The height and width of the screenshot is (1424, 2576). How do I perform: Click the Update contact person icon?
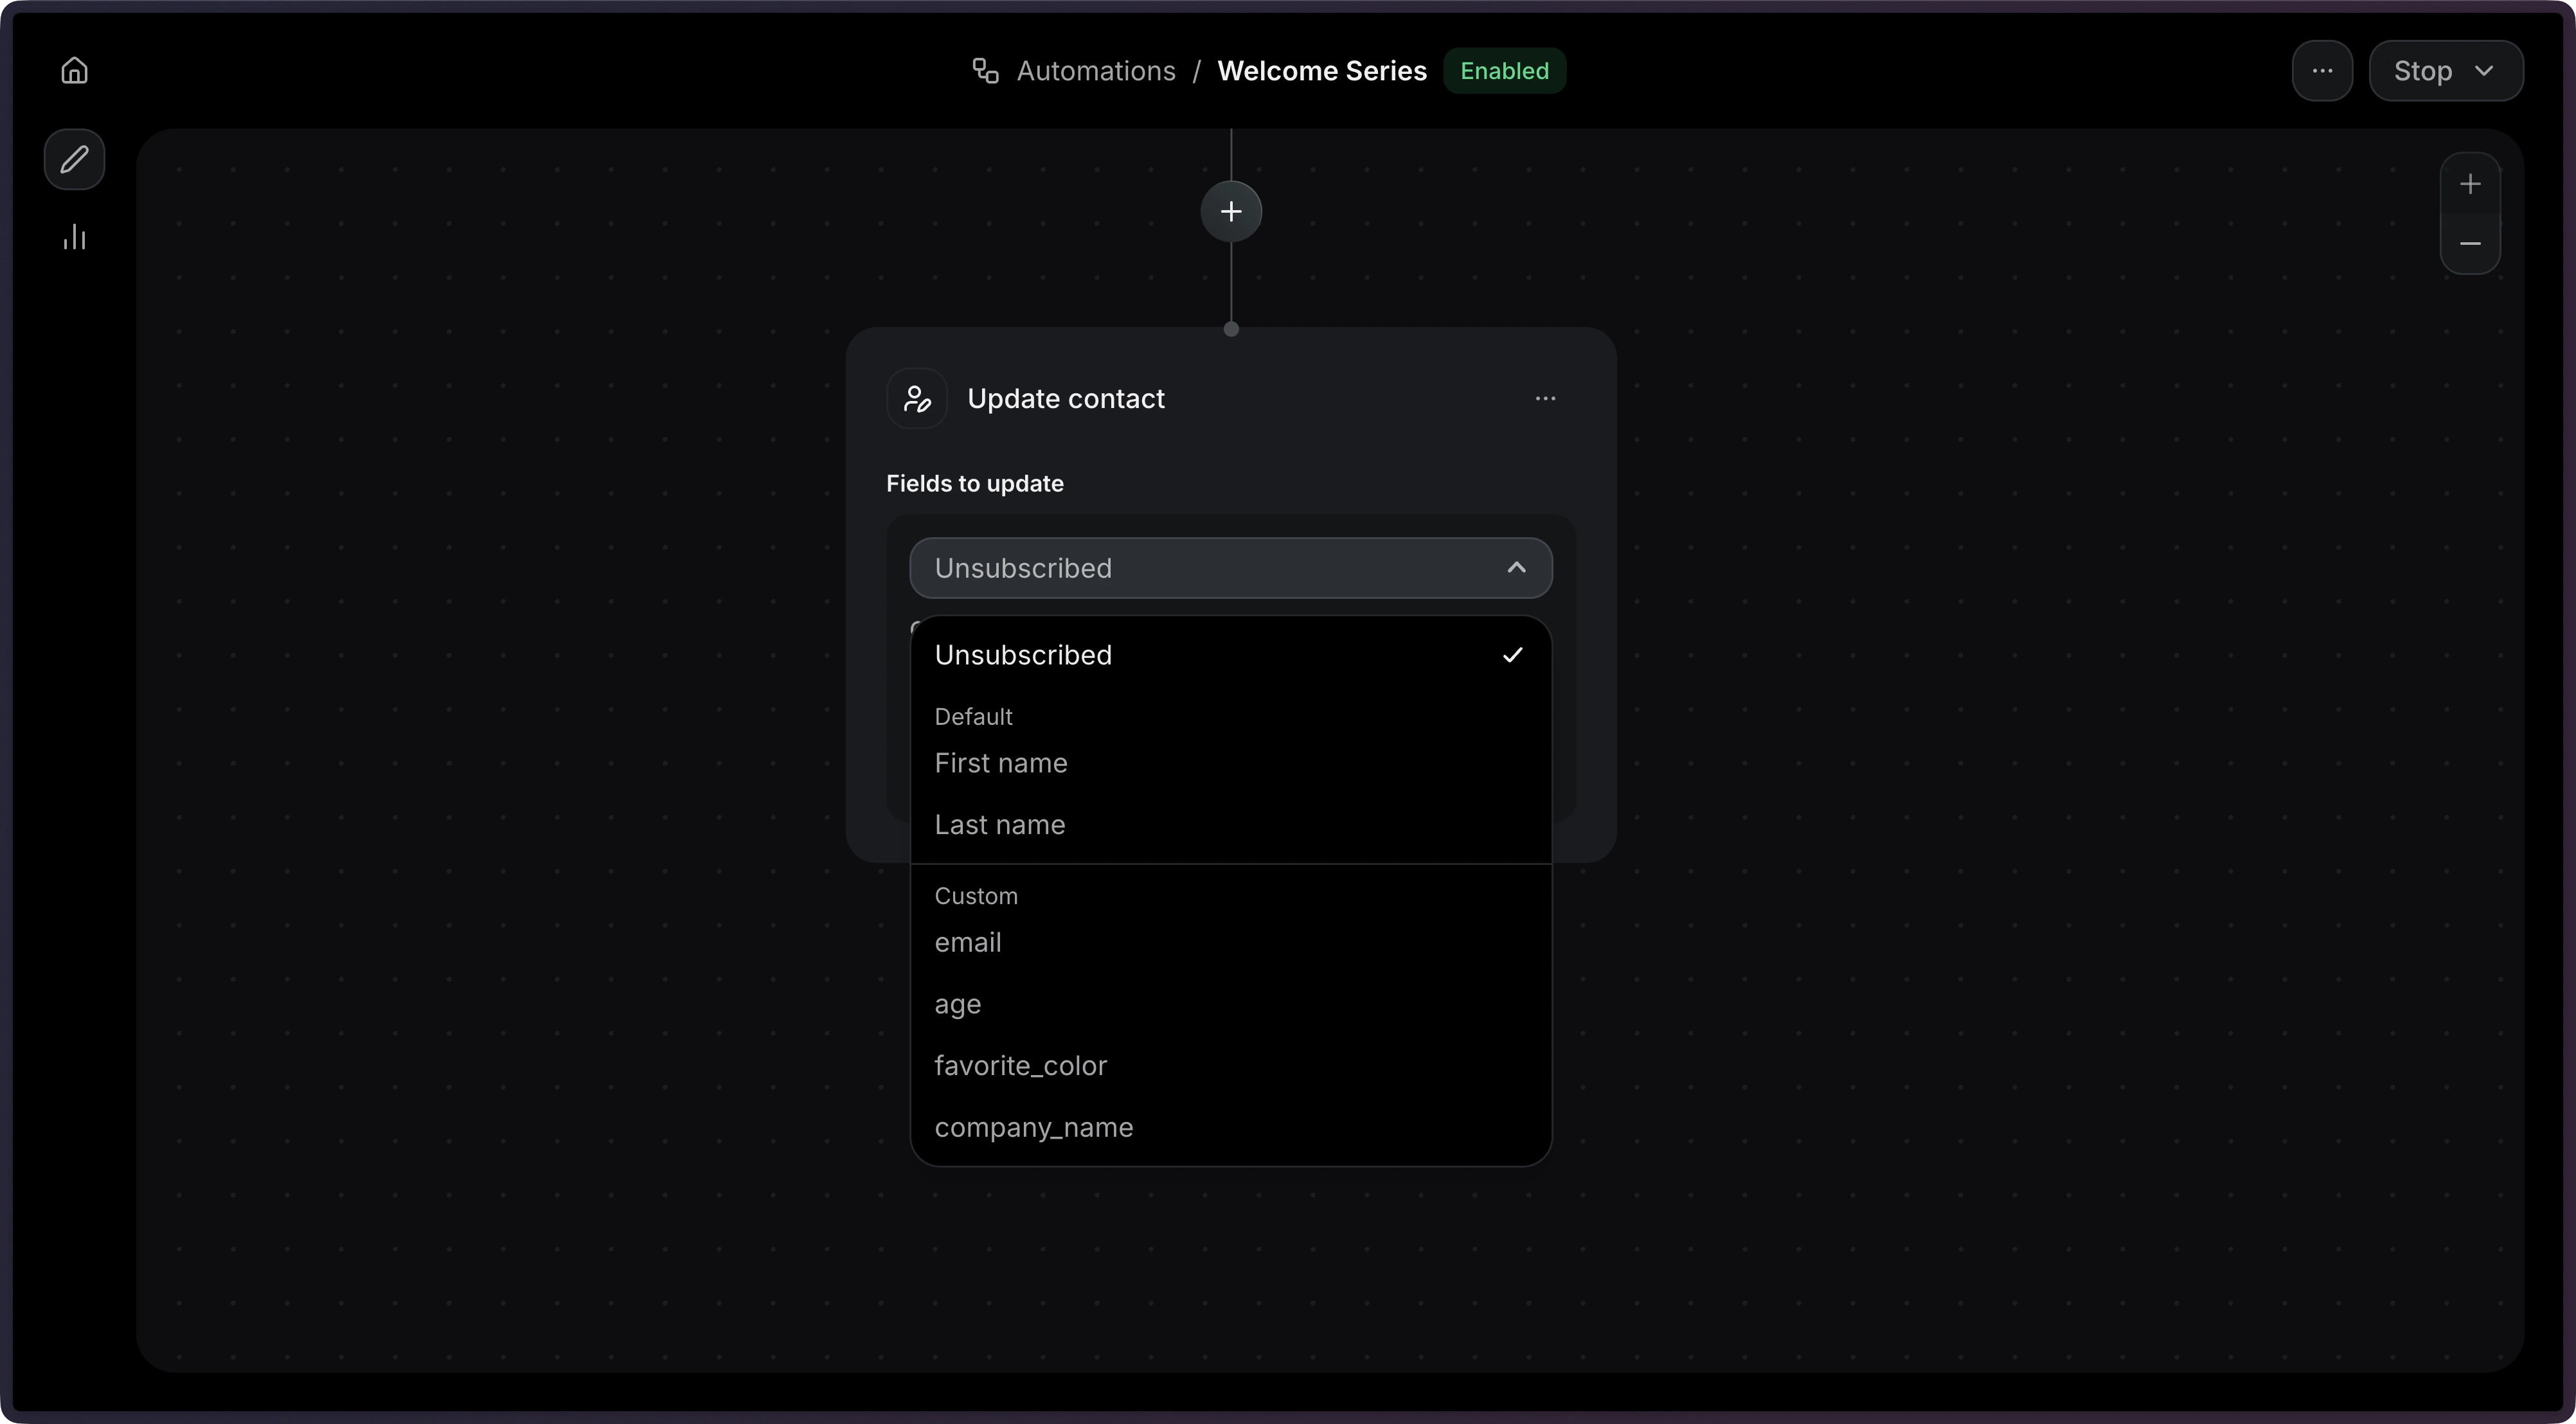point(916,398)
